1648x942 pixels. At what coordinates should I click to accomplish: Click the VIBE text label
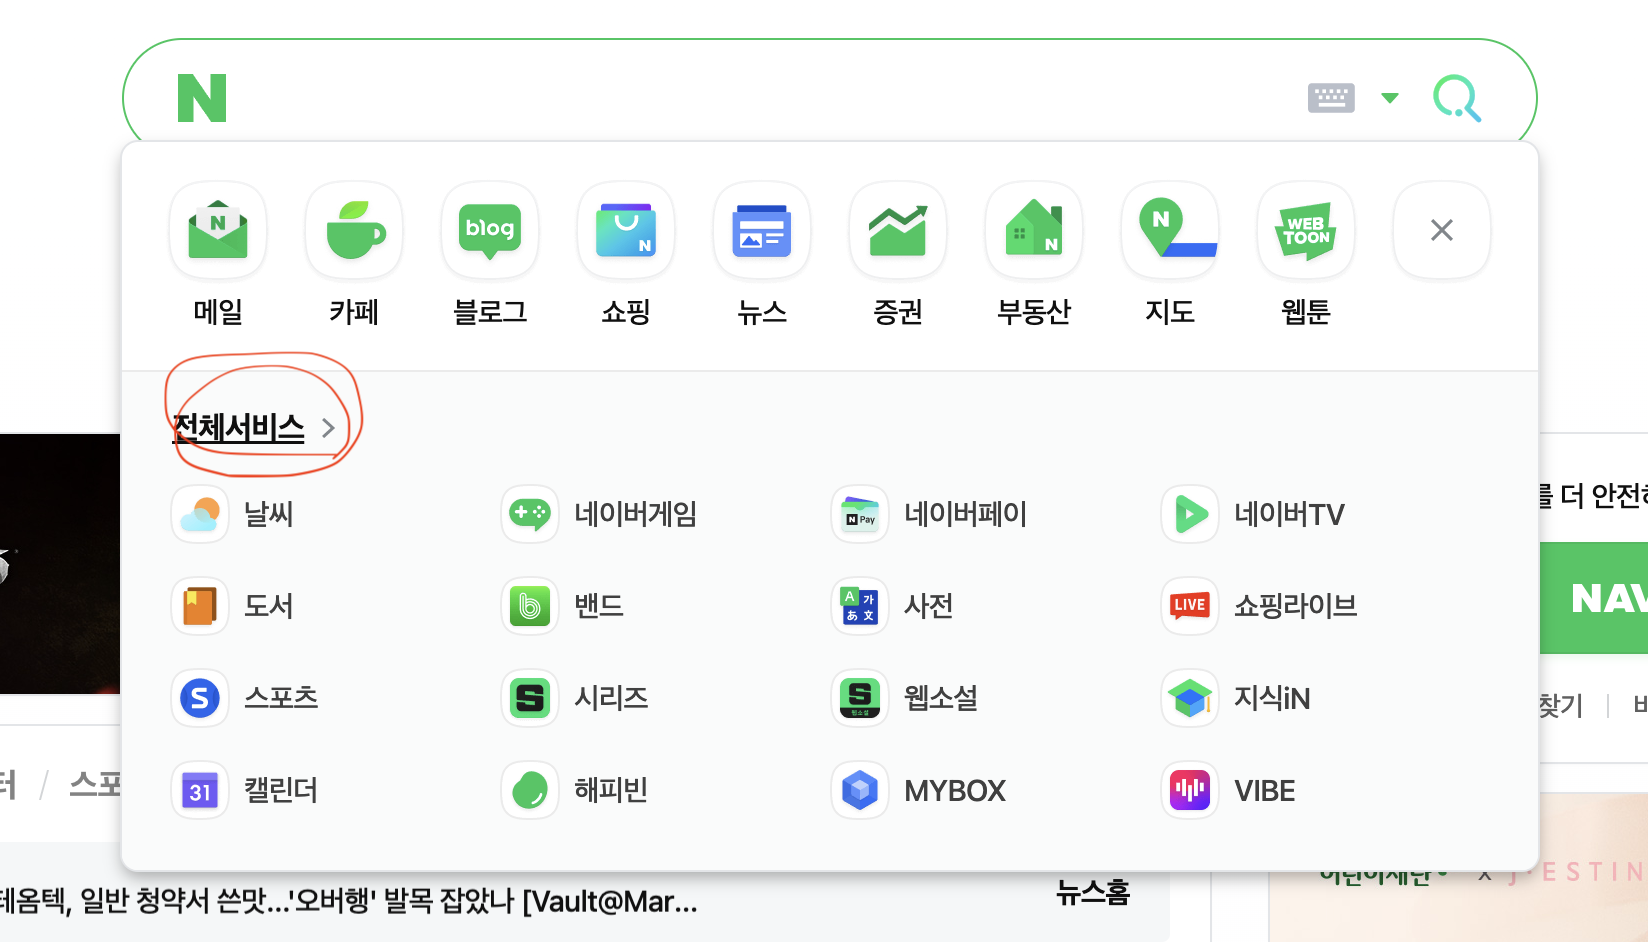(x=1265, y=790)
